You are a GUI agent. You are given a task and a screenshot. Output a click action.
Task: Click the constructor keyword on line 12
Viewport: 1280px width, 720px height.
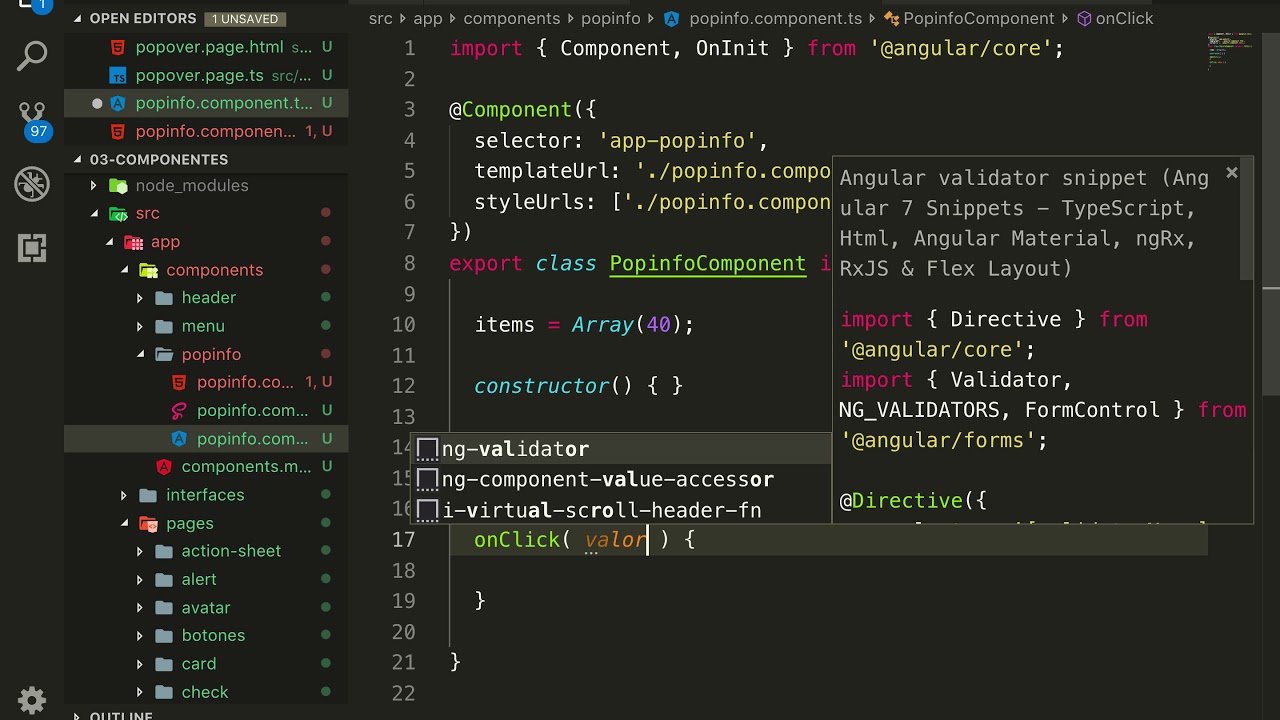click(x=541, y=386)
